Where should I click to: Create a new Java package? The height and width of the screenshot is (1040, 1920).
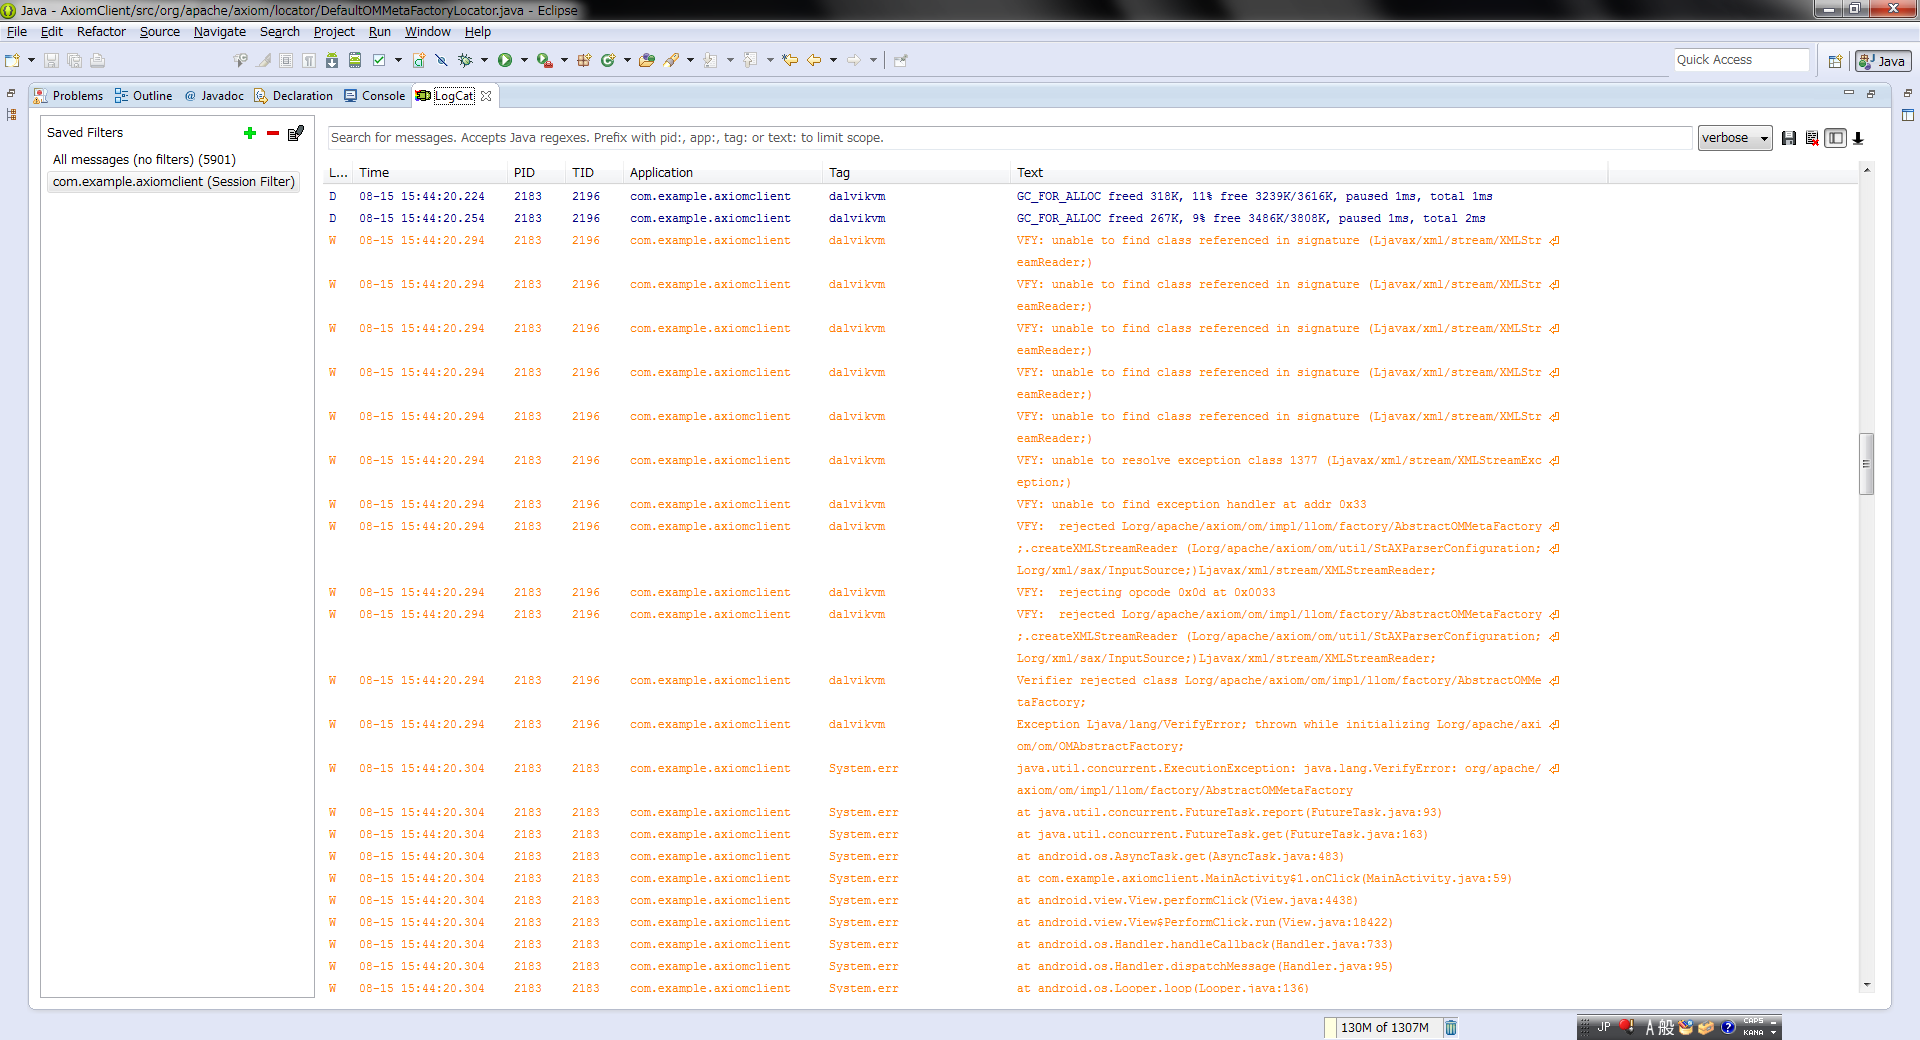pyautogui.click(x=583, y=60)
